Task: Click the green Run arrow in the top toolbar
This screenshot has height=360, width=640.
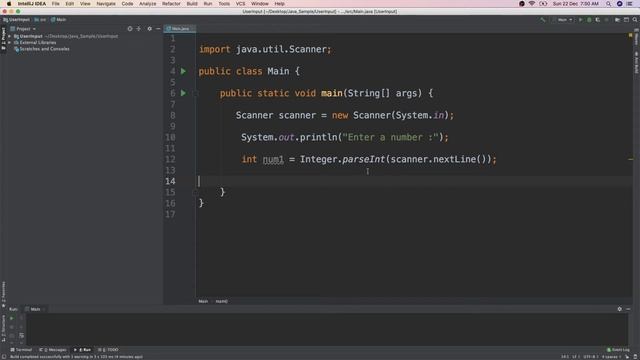Action: pos(580,20)
